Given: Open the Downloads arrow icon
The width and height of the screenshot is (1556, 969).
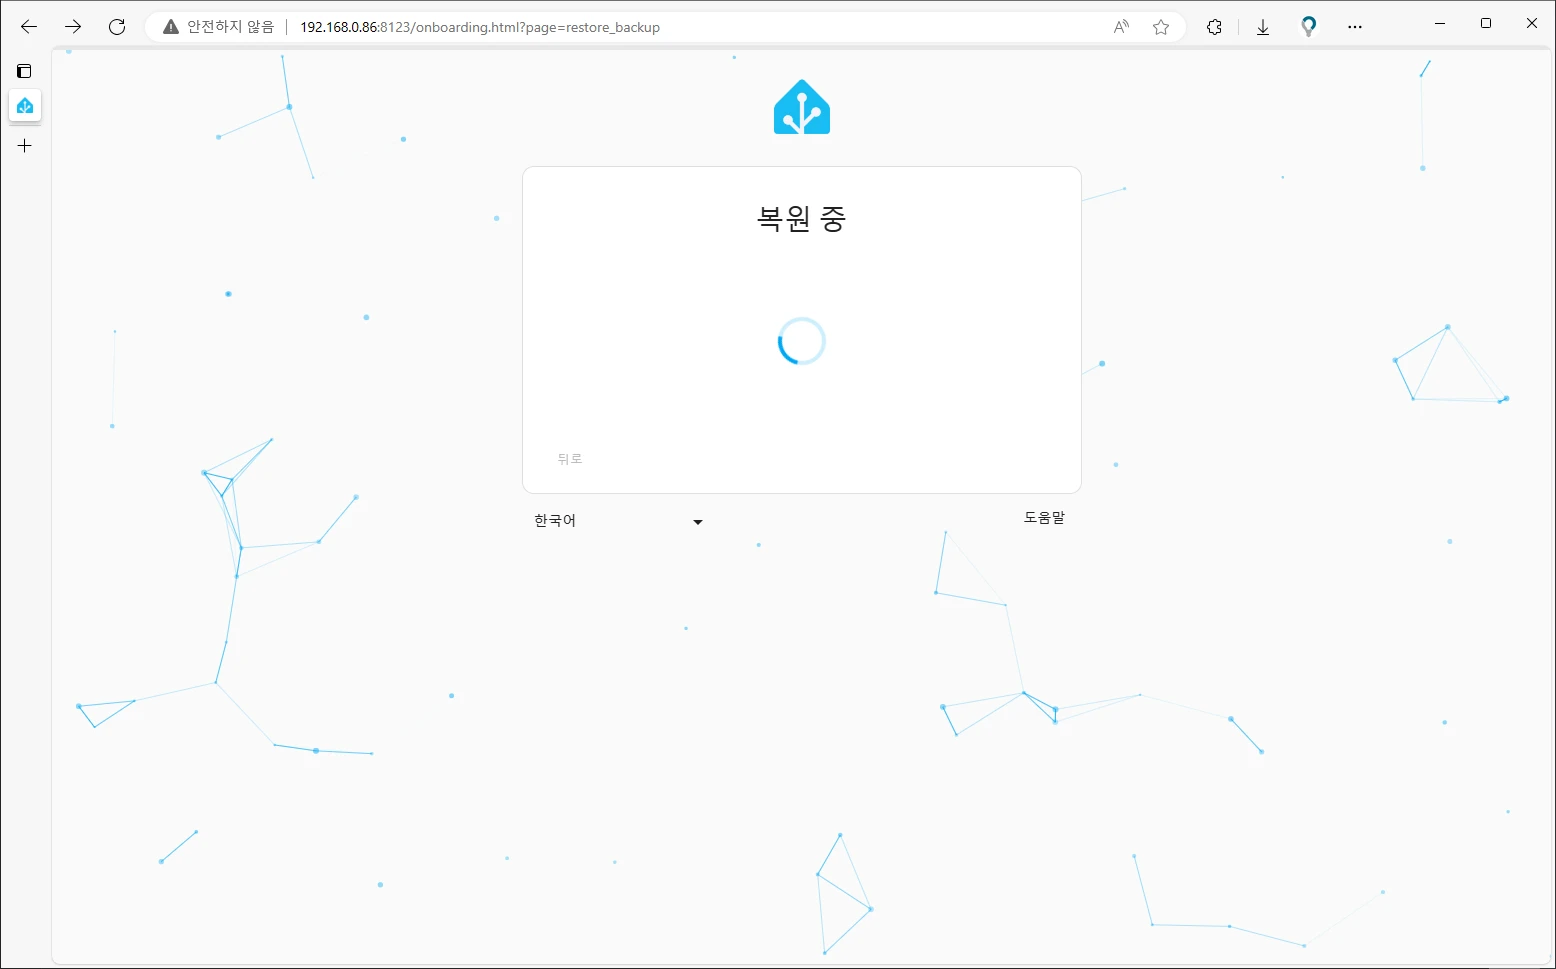Looking at the screenshot, I should click(x=1263, y=27).
